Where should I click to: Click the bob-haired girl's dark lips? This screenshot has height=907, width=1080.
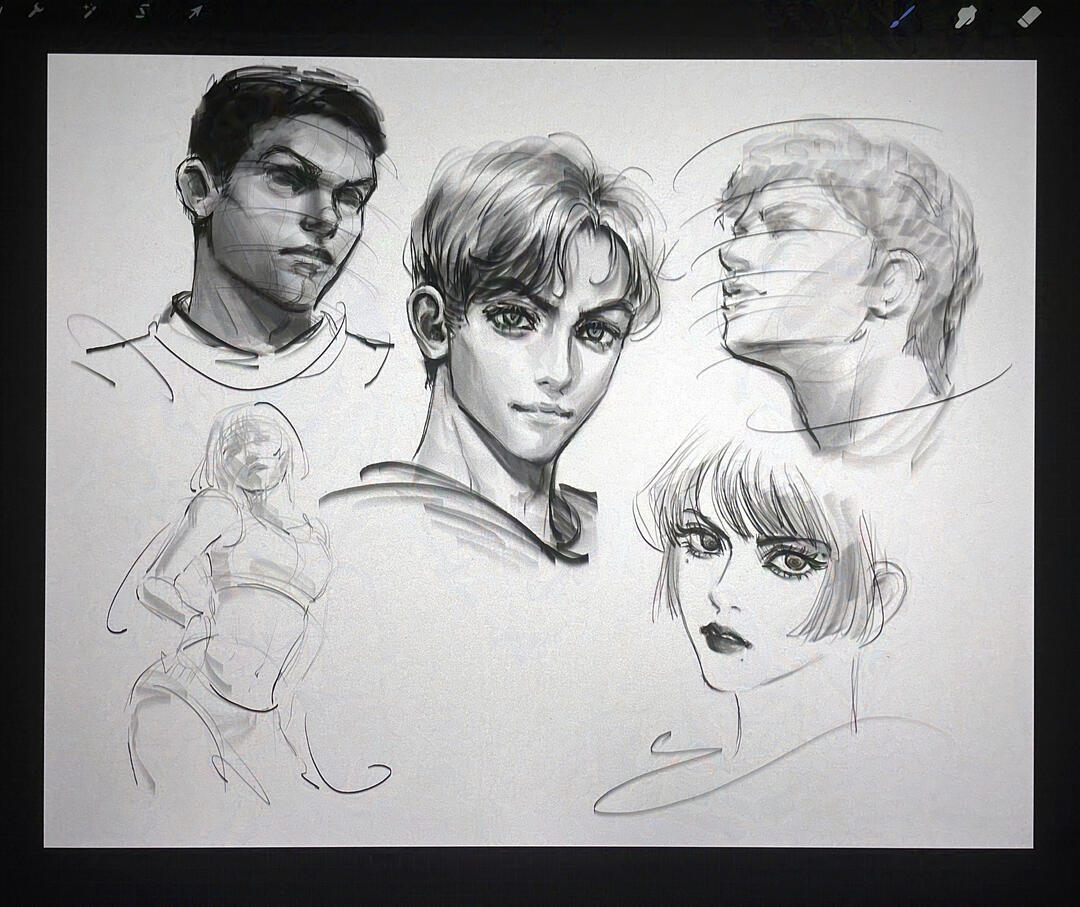(x=726, y=637)
